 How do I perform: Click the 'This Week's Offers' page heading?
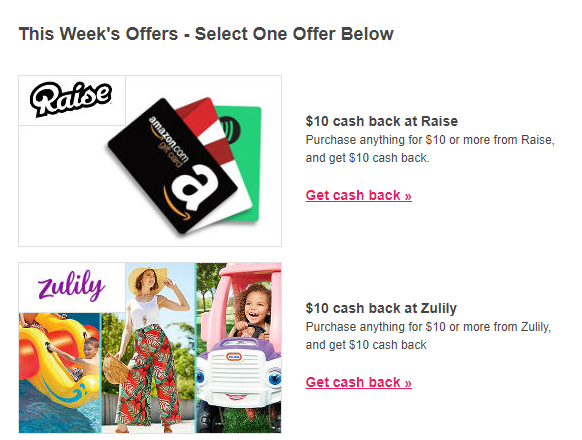[x=206, y=34]
